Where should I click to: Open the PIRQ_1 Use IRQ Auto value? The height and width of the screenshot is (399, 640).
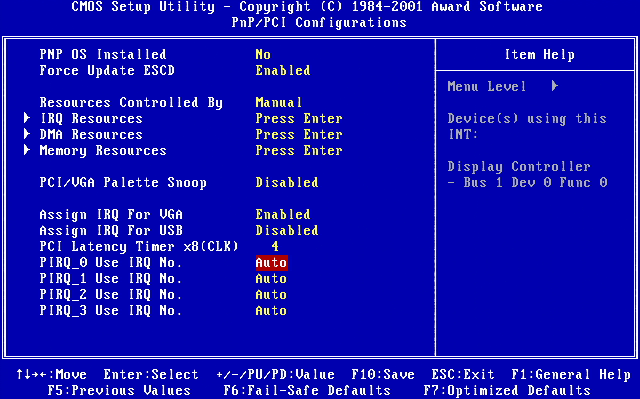pyautogui.click(x=271, y=279)
